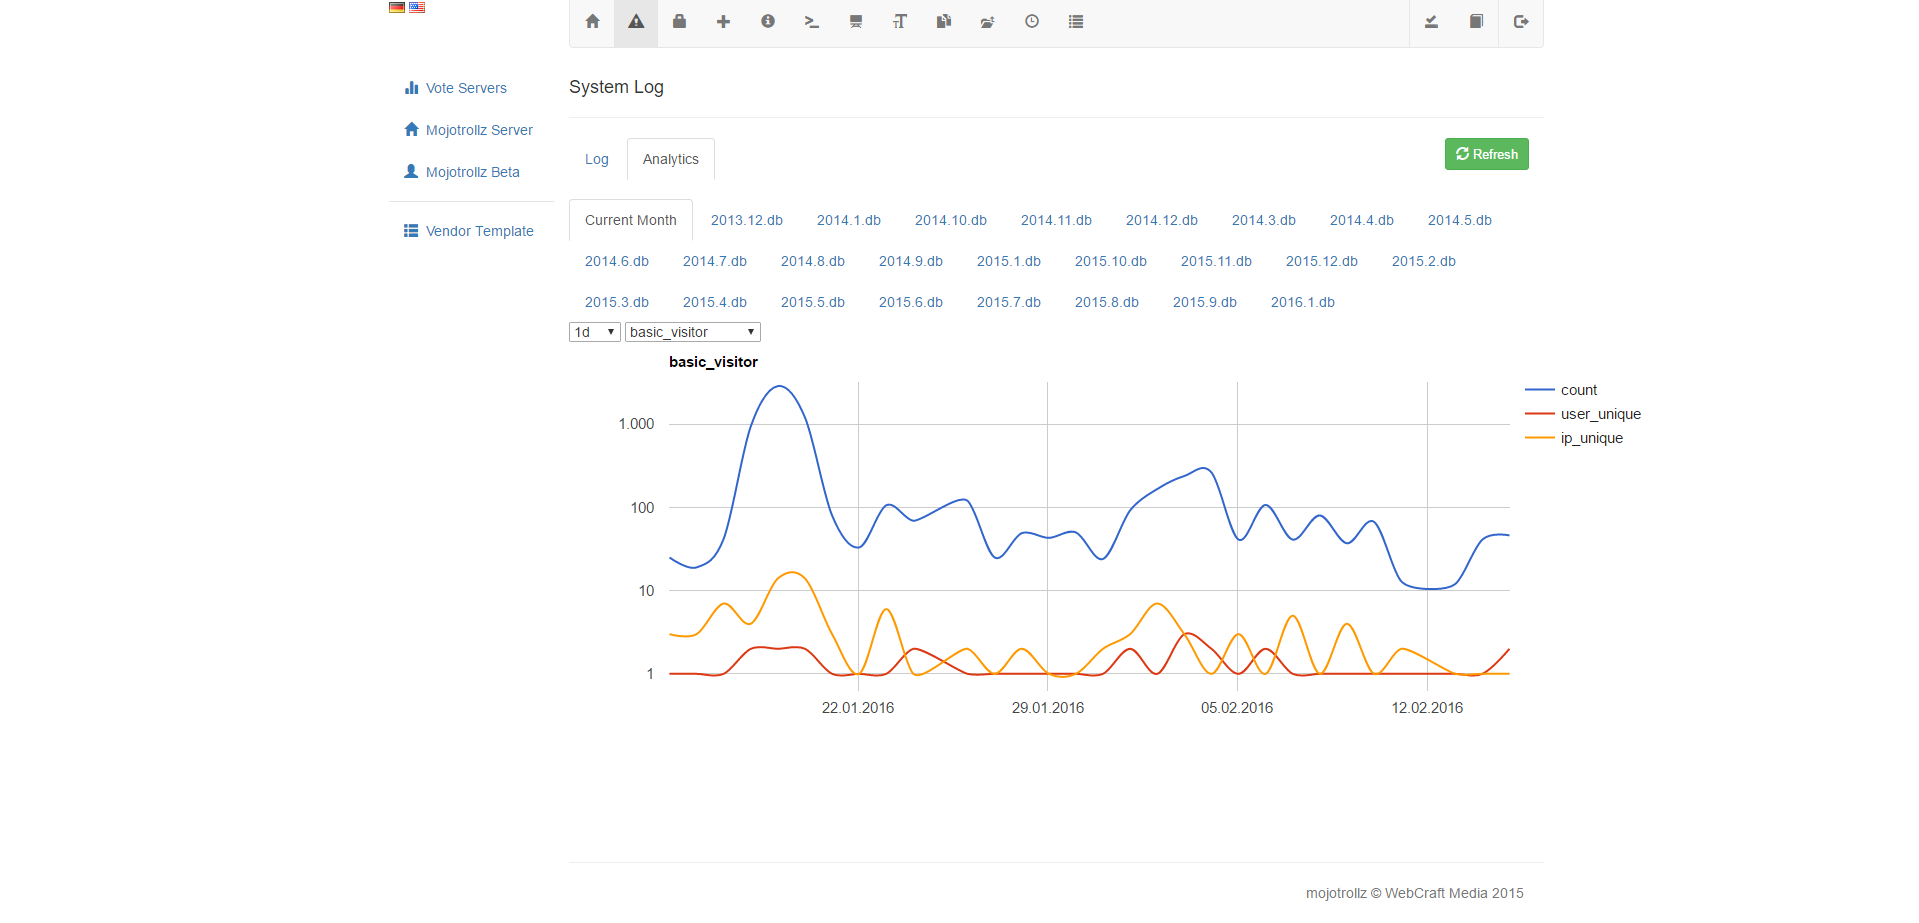Open the 2016.1.db tab
The width and height of the screenshot is (1919, 923).
1302,302
